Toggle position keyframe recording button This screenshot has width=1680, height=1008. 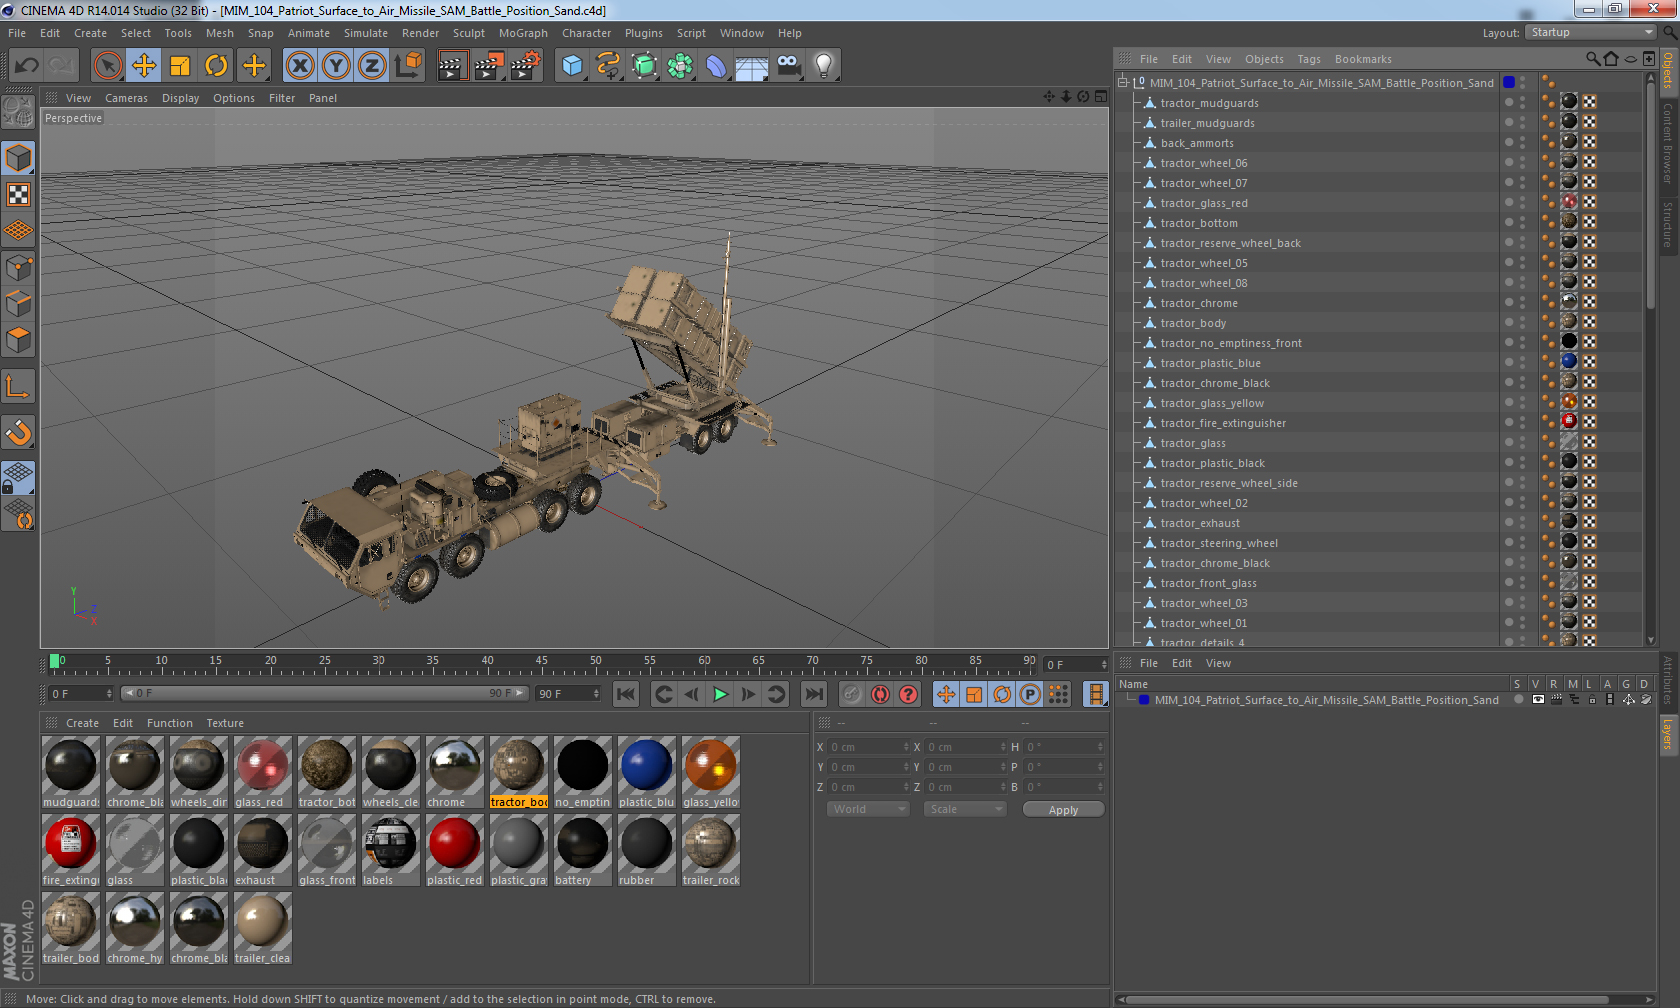click(x=946, y=694)
